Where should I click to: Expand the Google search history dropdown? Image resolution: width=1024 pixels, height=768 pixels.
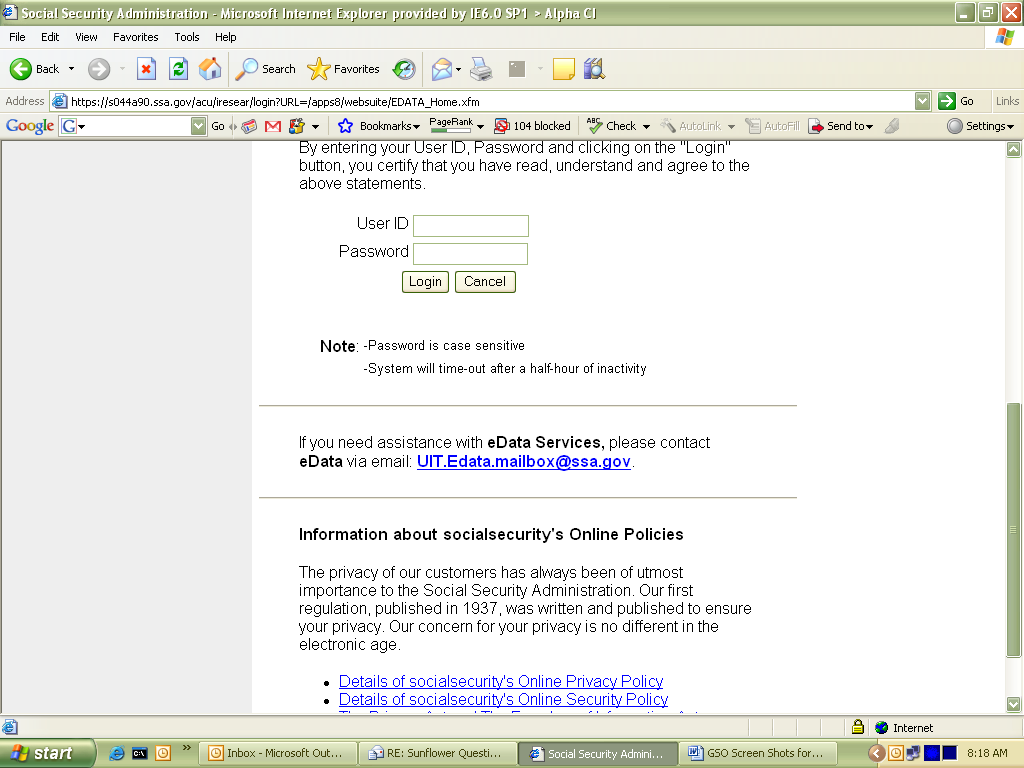[x=199, y=125]
